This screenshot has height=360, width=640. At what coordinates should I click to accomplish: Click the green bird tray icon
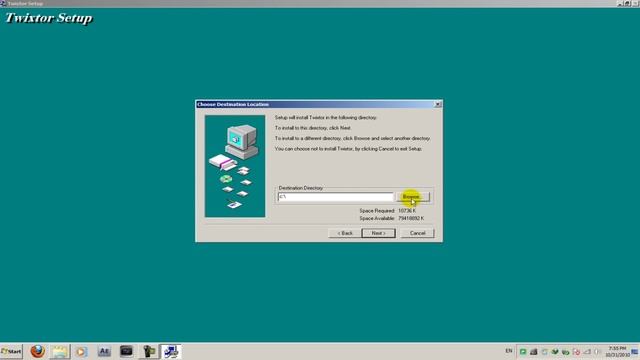[555, 351]
